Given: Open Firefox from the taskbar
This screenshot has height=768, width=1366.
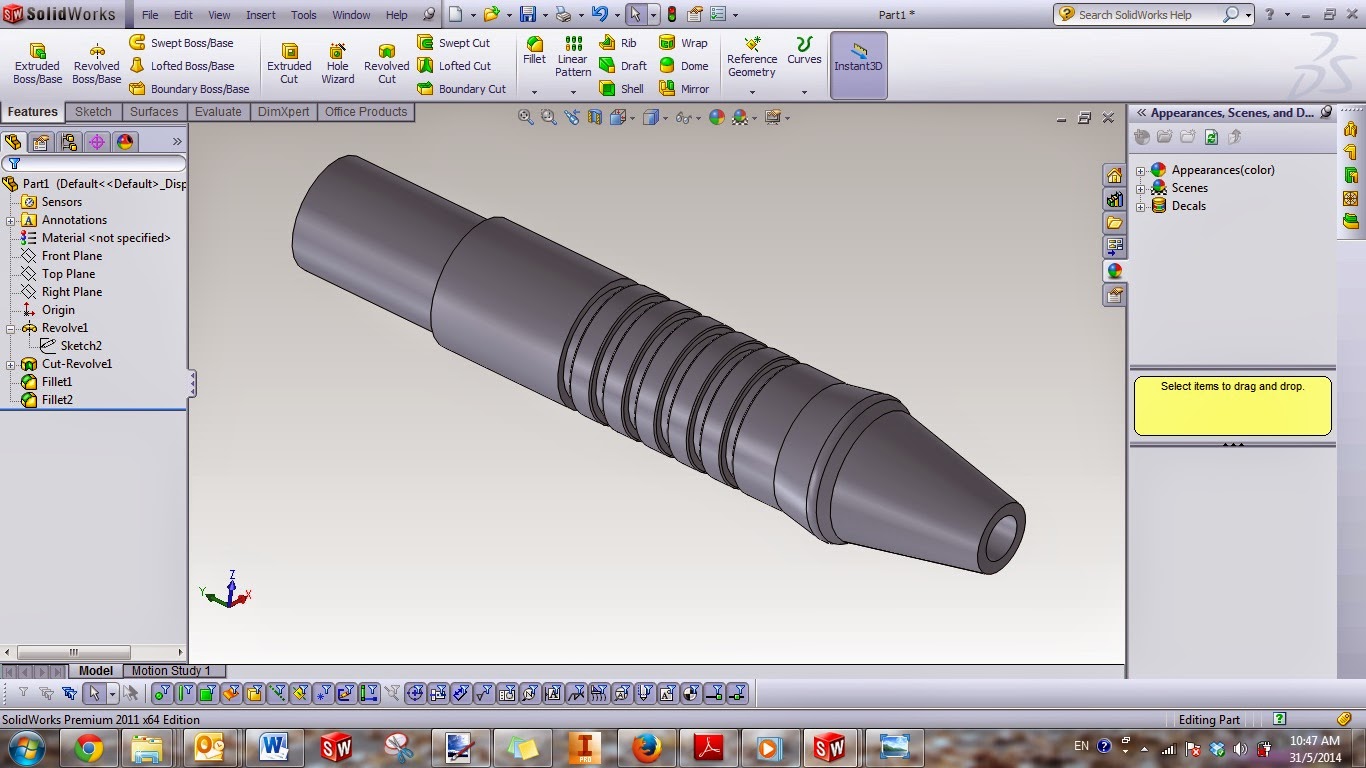Looking at the screenshot, I should point(647,747).
